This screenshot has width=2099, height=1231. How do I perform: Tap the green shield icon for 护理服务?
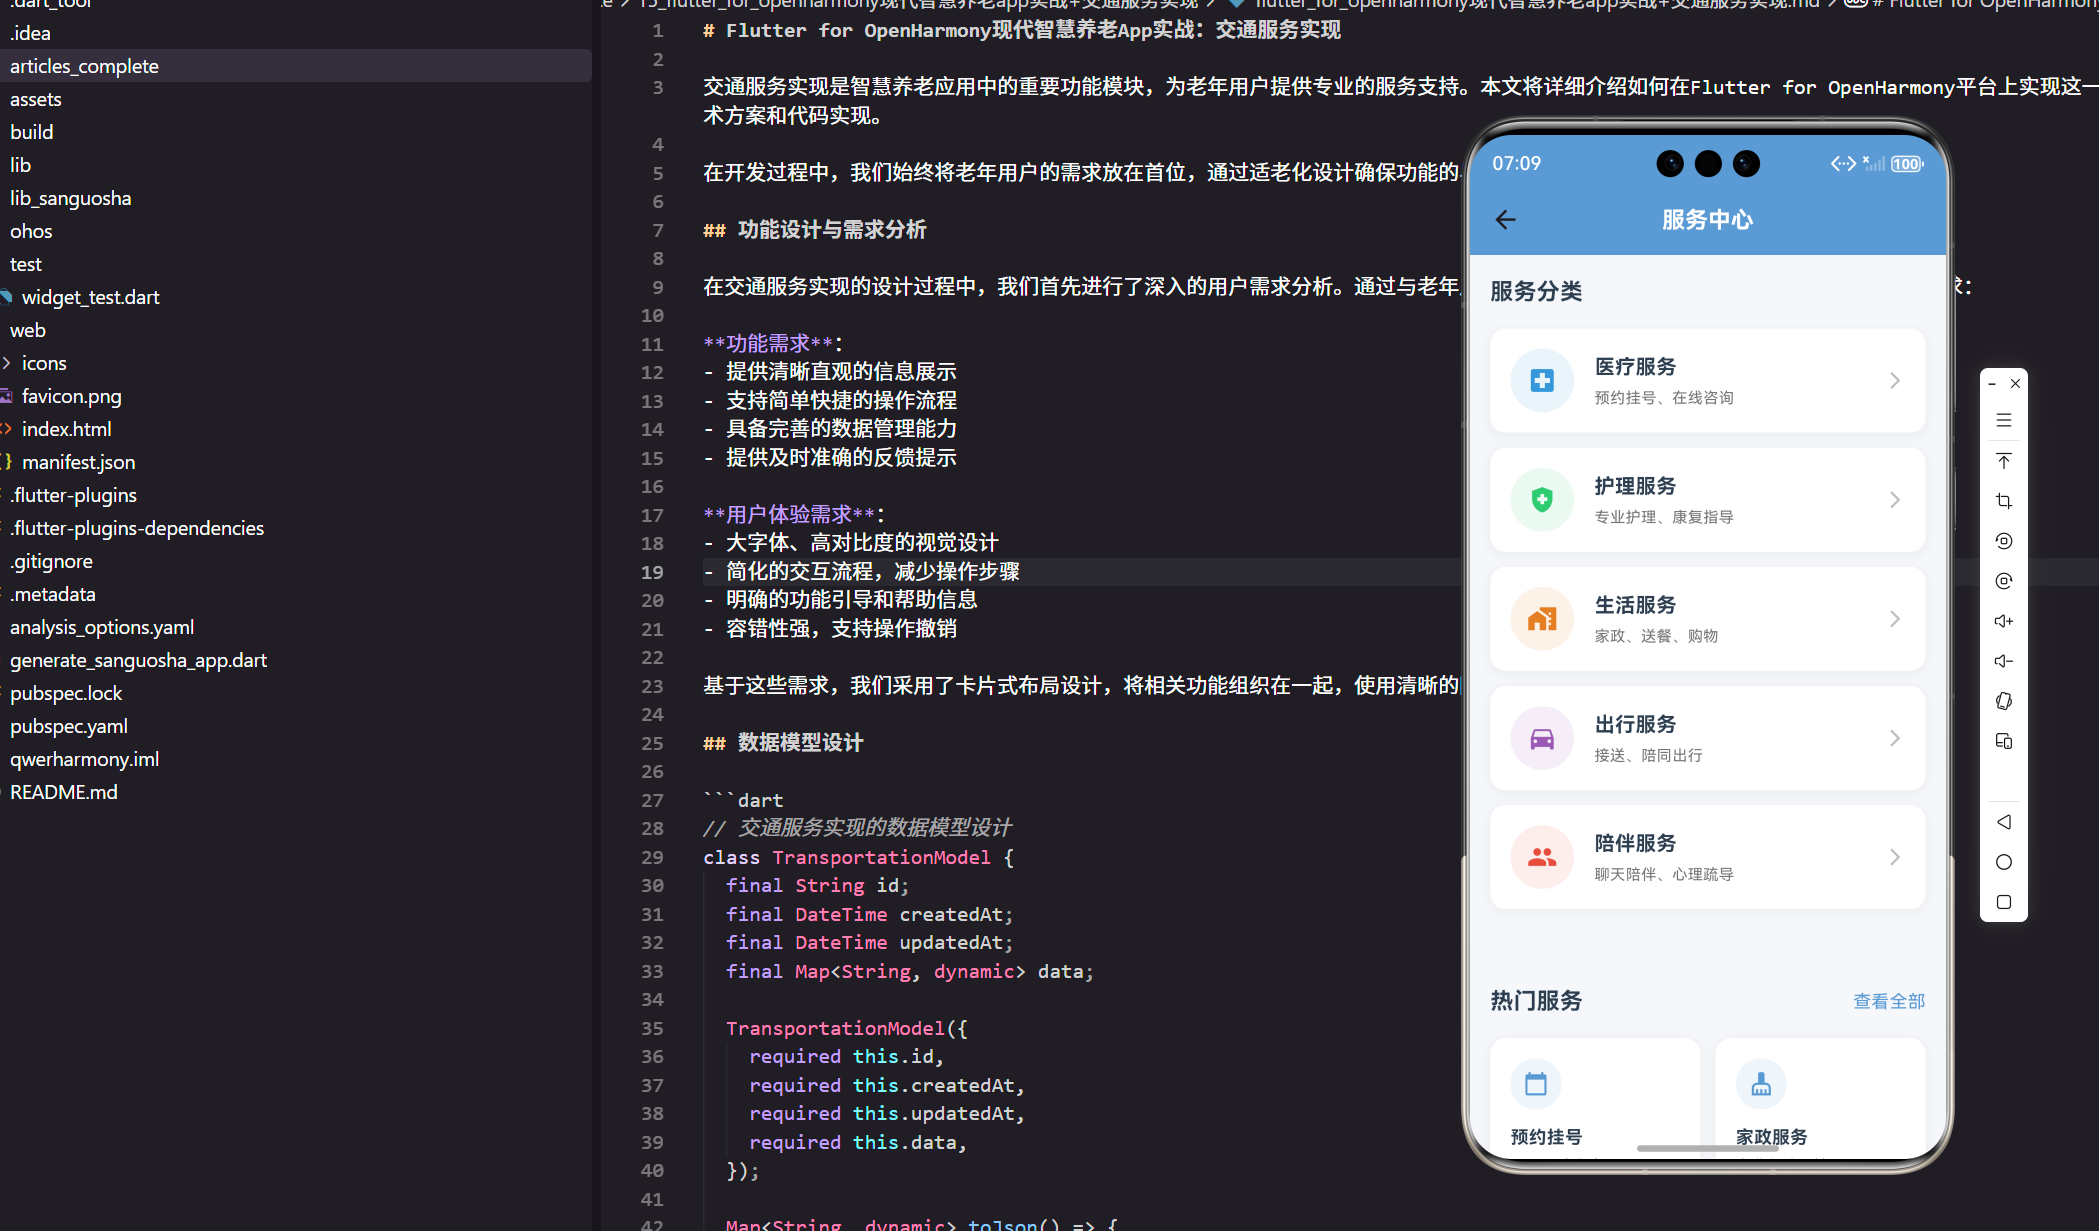click(1542, 500)
